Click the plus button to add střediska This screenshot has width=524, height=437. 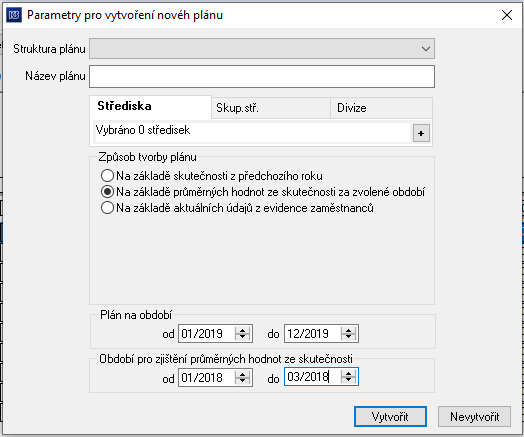421,133
